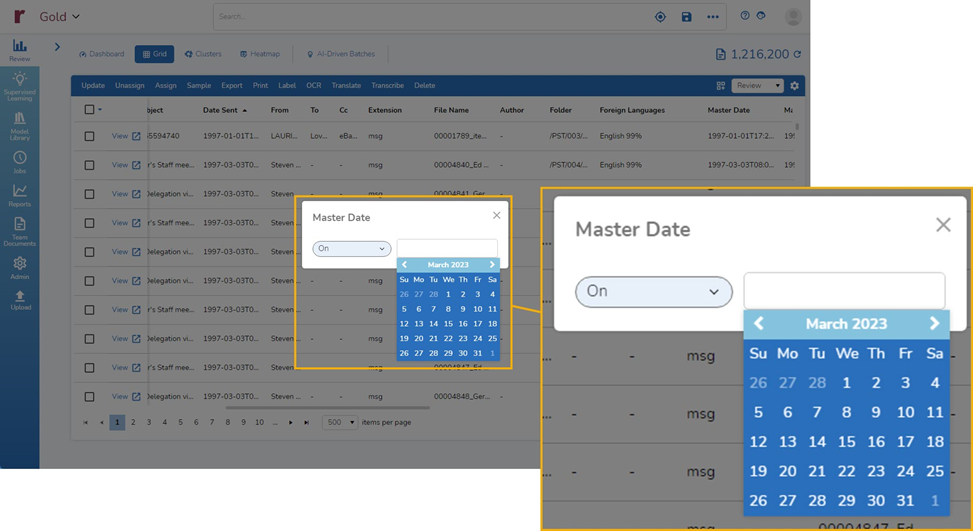This screenshot has width=973, height=531.
Task: Open the select-all dropdown arrow in the header
Action: 100,110
